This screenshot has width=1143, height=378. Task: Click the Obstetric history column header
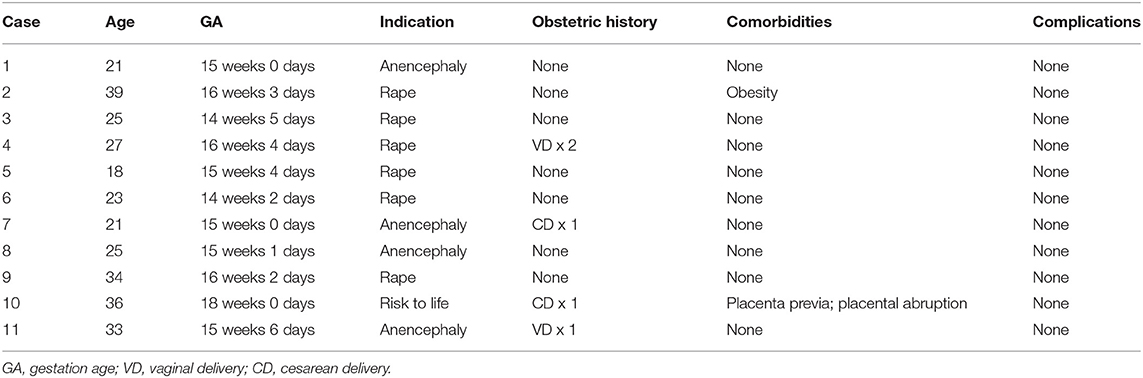595,23
